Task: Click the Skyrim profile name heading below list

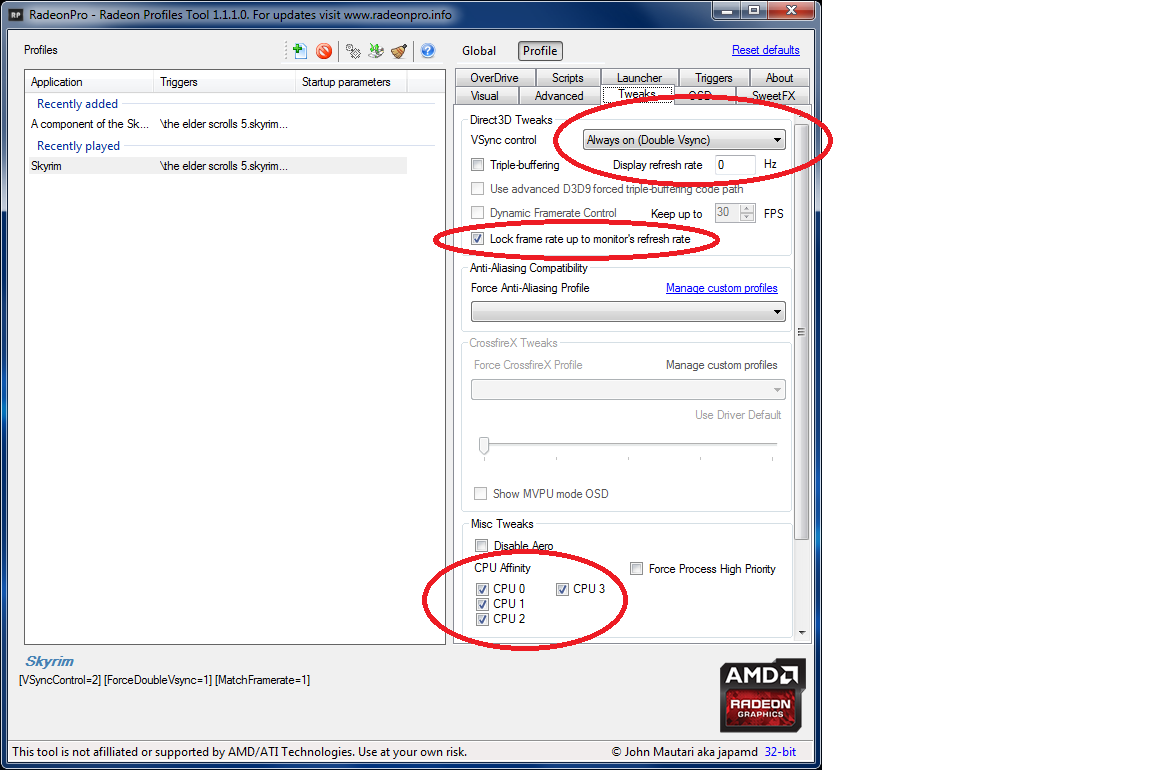Action: [x=49, y=661]
